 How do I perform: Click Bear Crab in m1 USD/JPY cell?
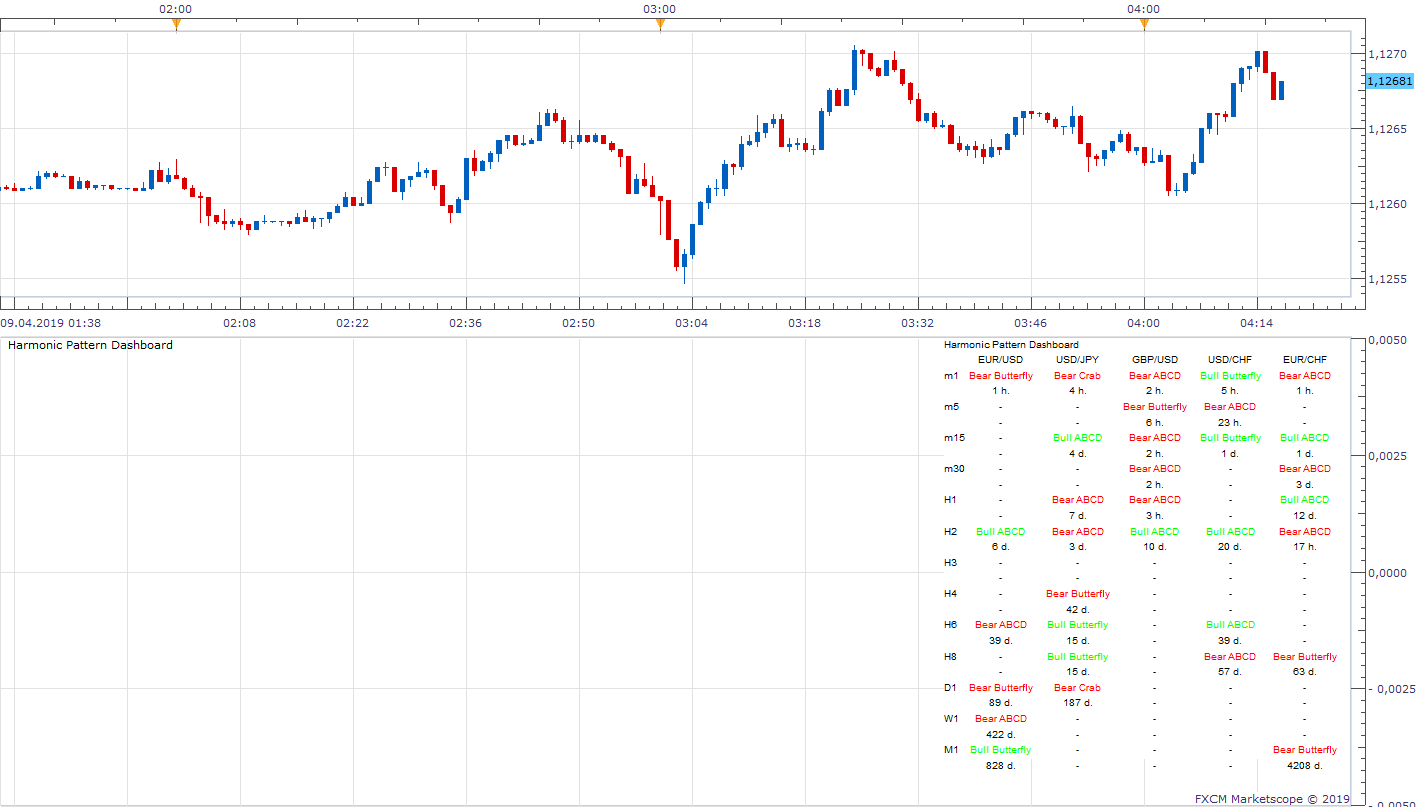[1077, 376]
